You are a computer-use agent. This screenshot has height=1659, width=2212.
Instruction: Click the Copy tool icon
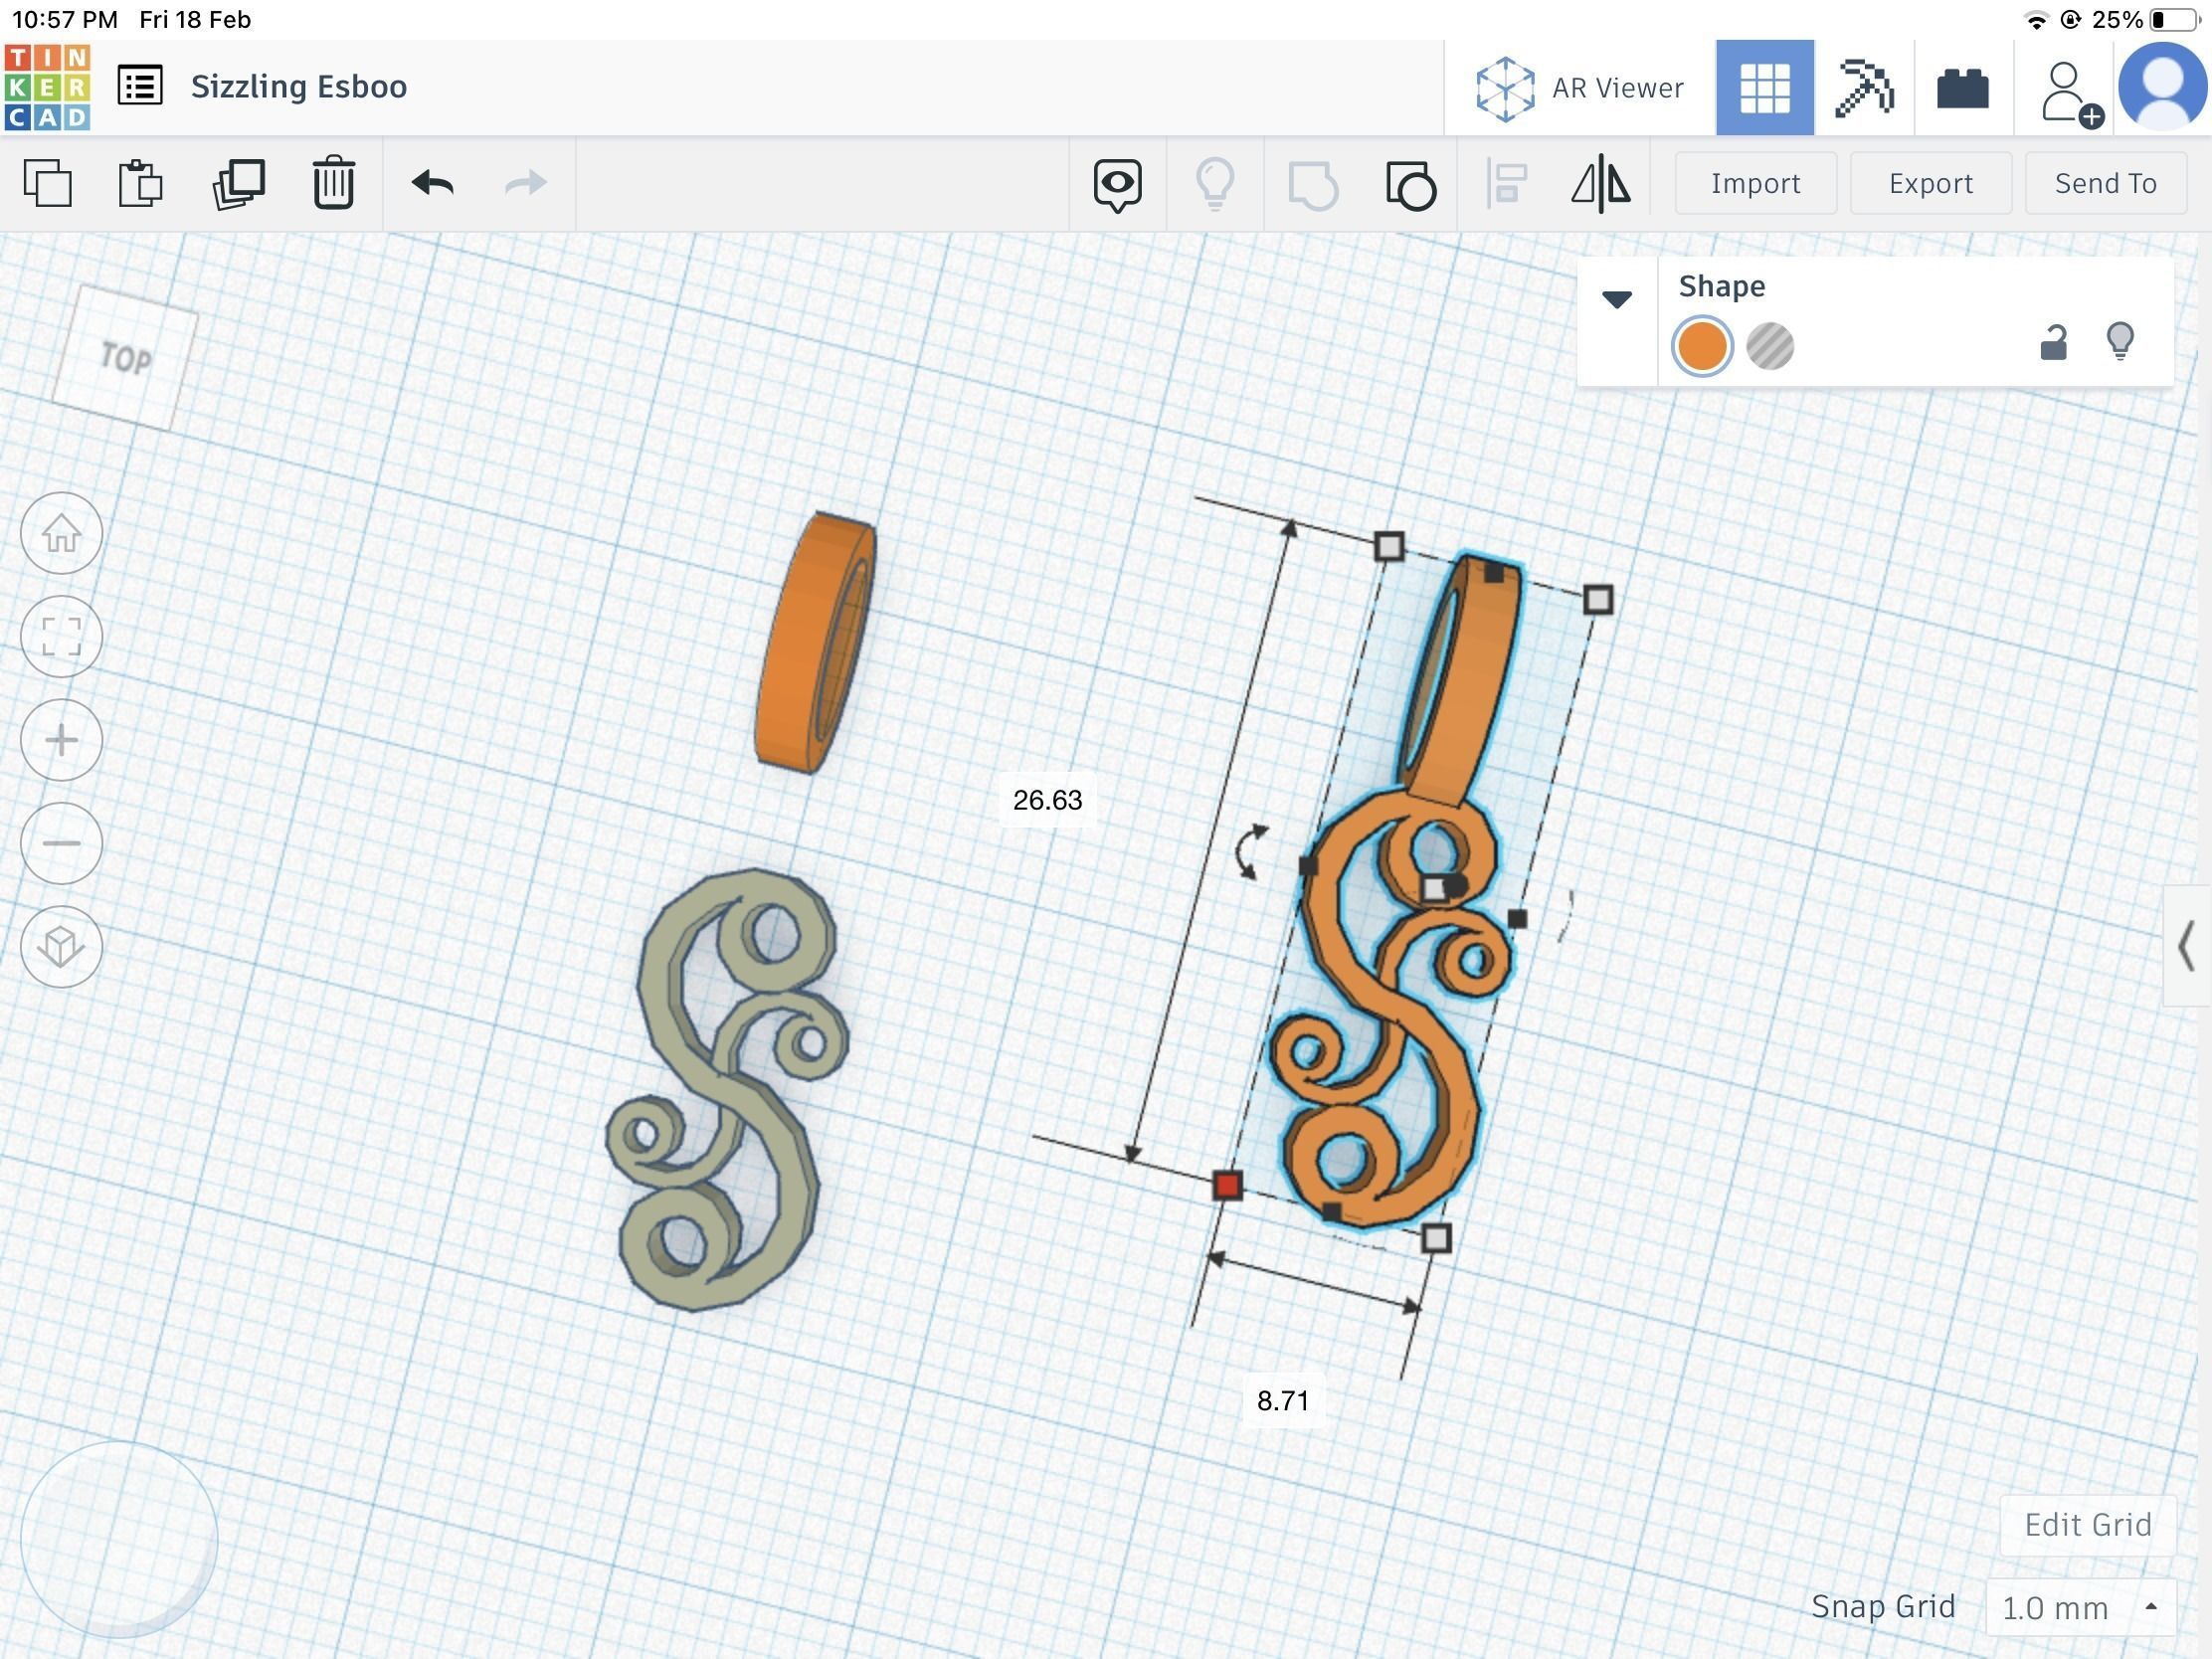tap(47, 183)
